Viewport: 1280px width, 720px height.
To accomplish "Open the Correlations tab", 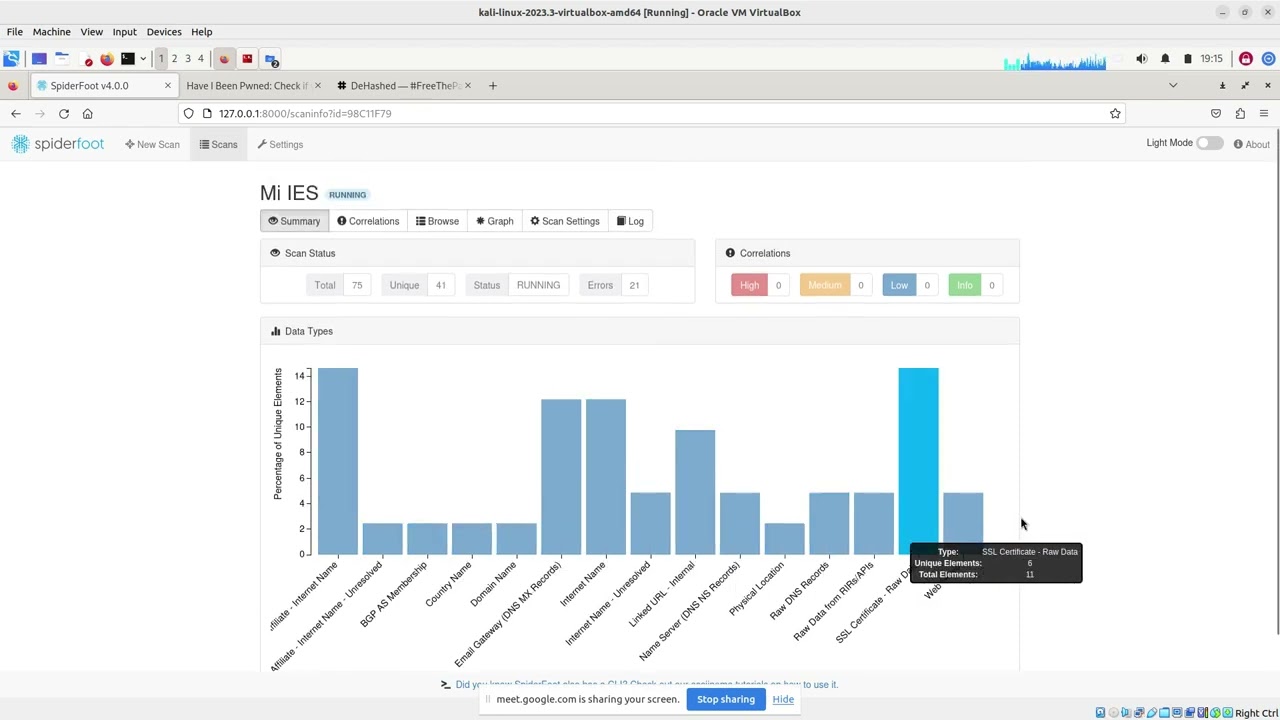I will click(x=368, y=221).
